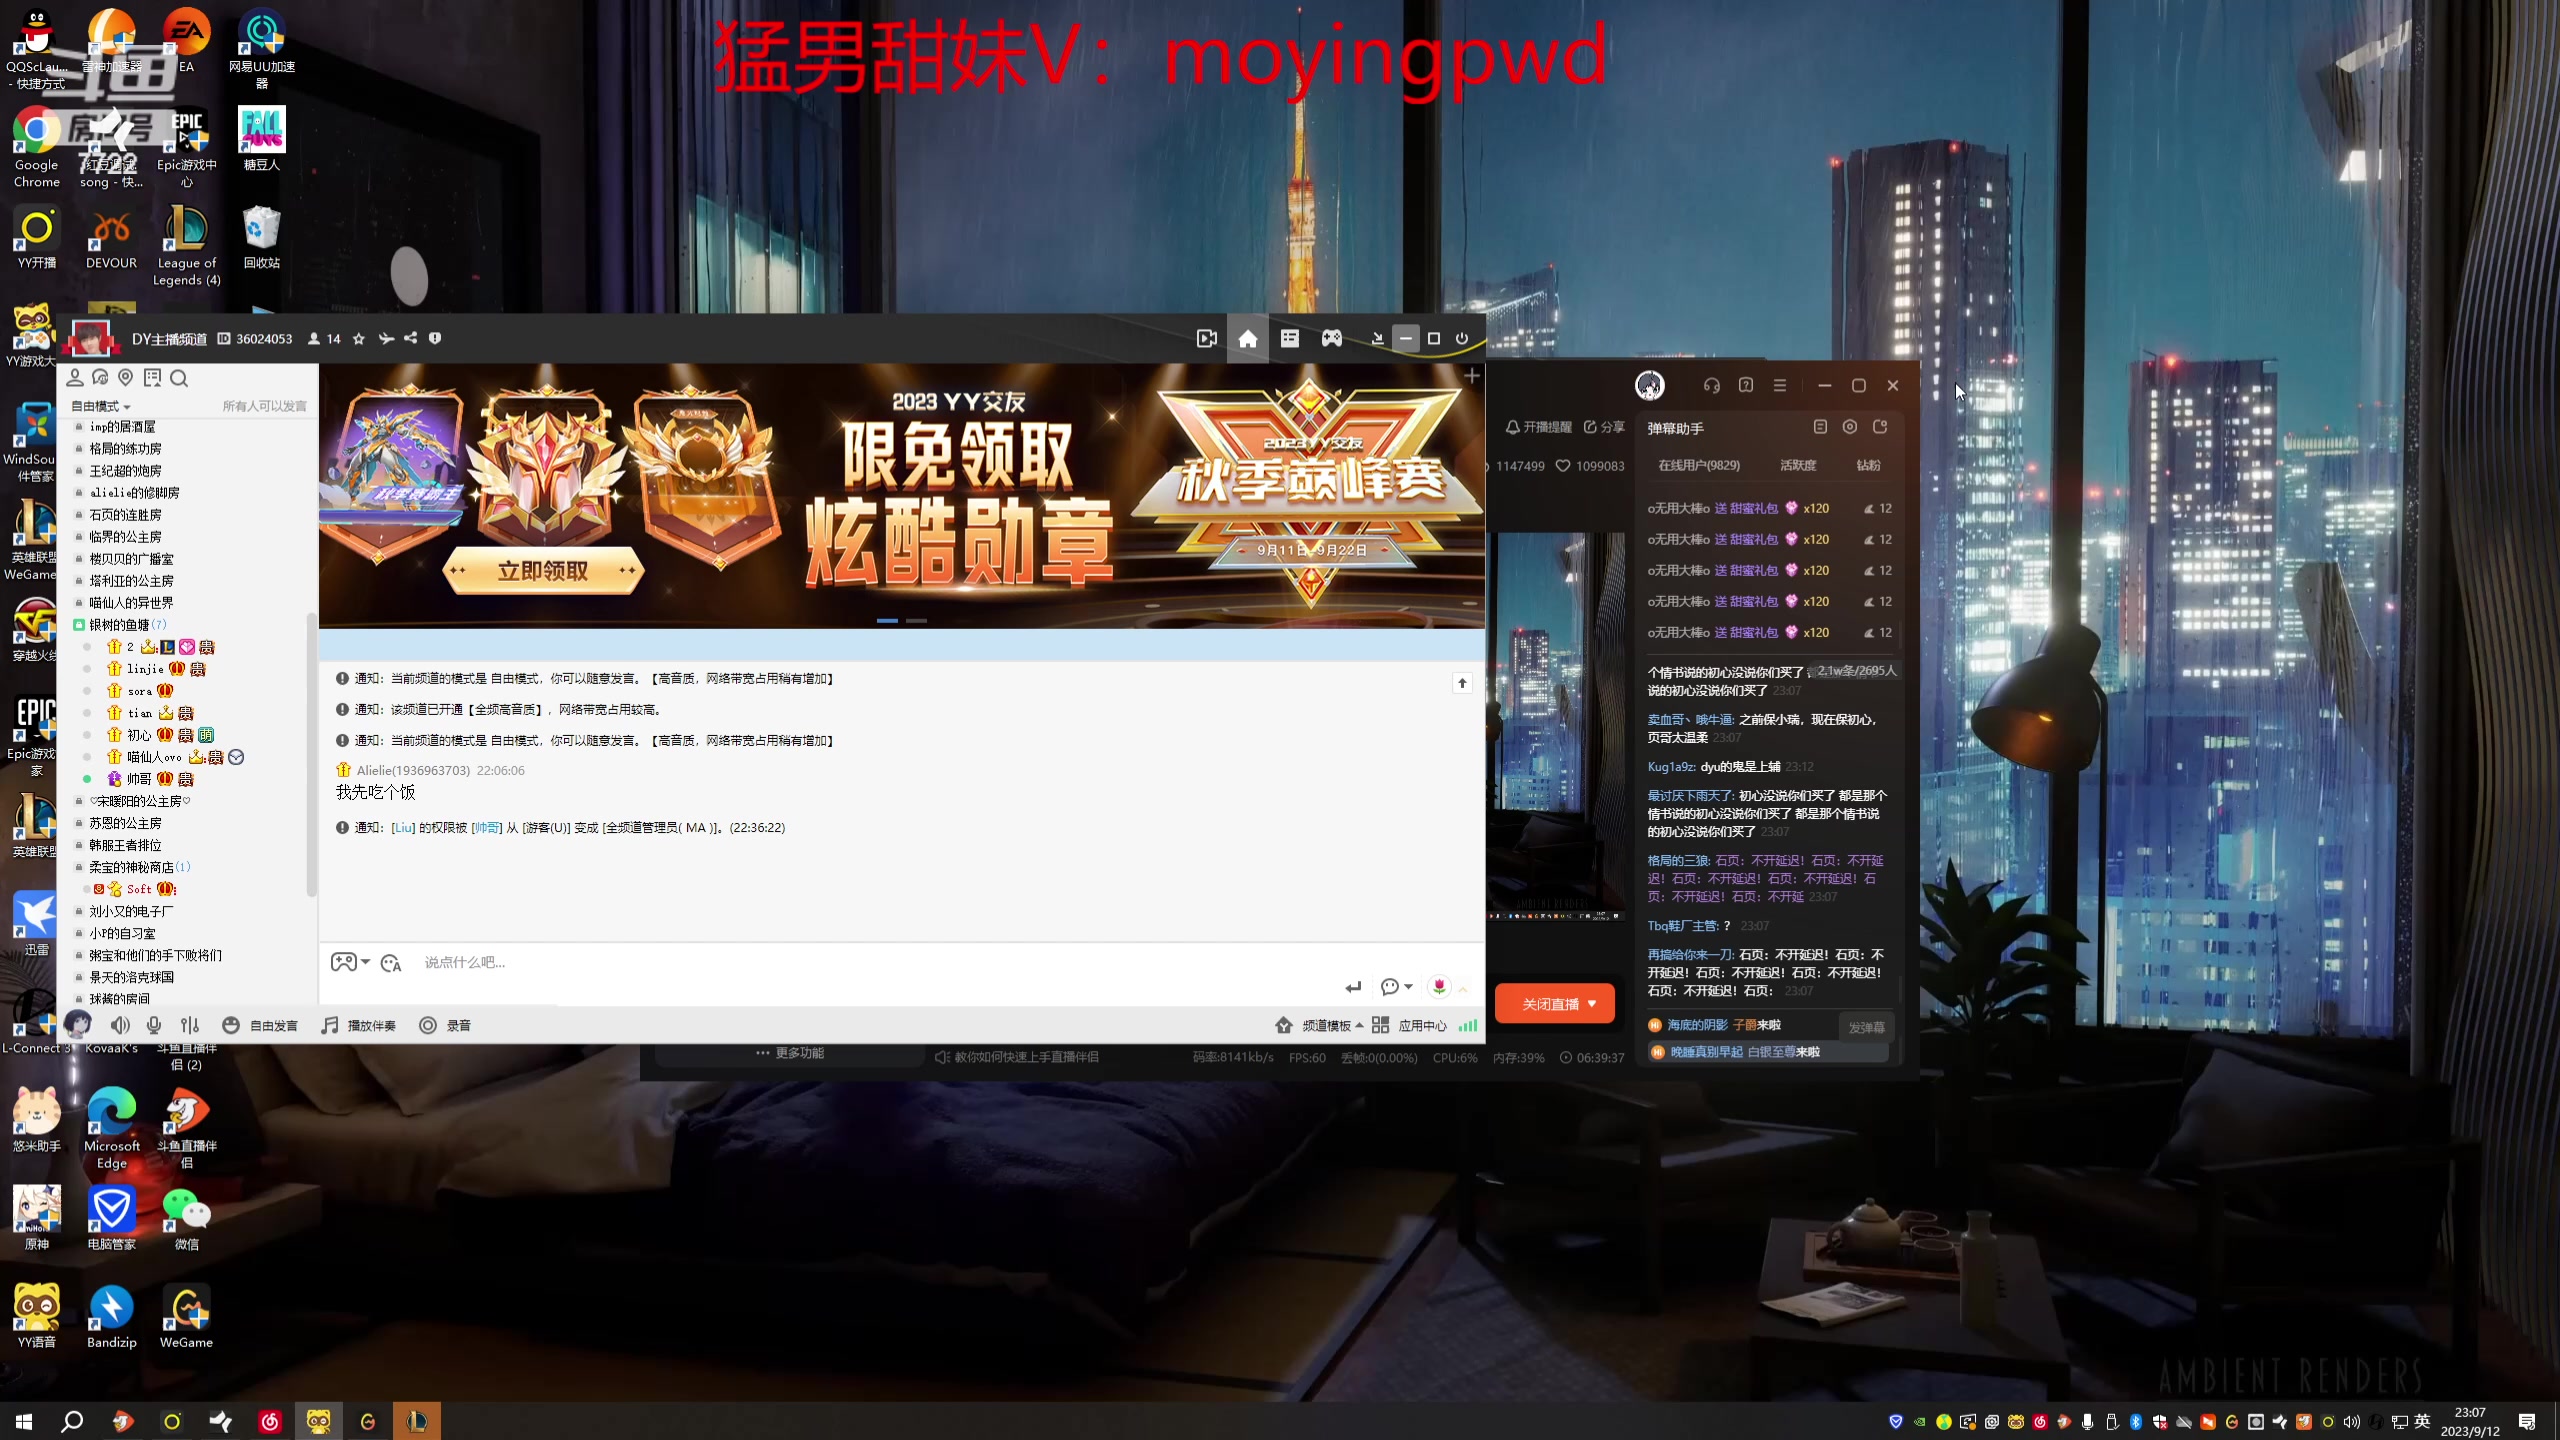This screenshot has width=2560, height=1440.
Task: Toggle 录音 recording
Action: click(445, 1025)
